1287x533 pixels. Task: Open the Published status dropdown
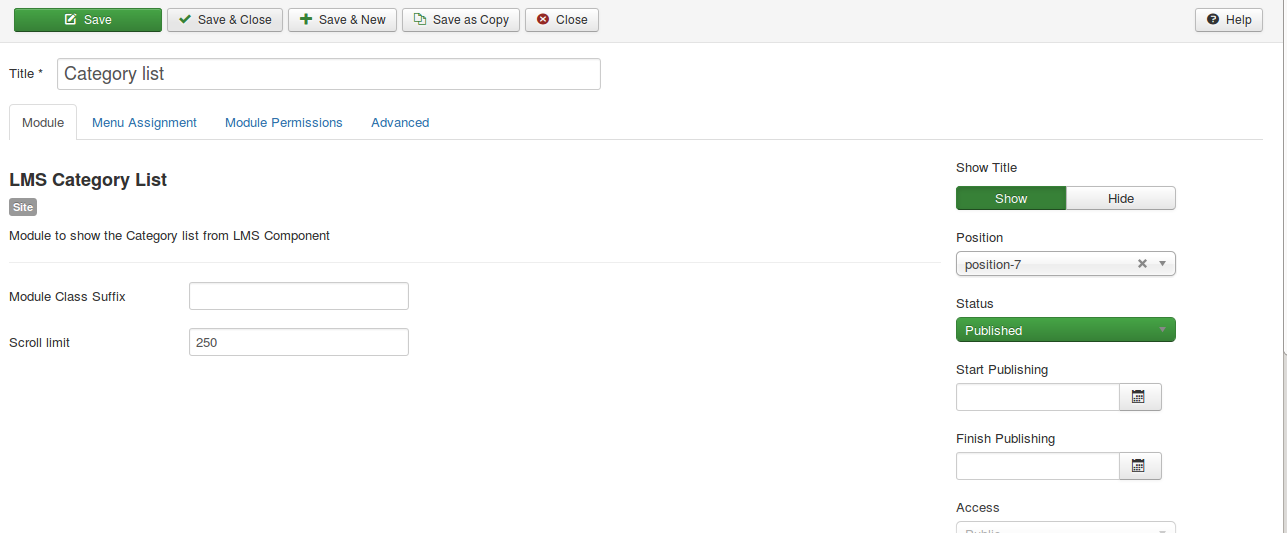(1065, 330)
